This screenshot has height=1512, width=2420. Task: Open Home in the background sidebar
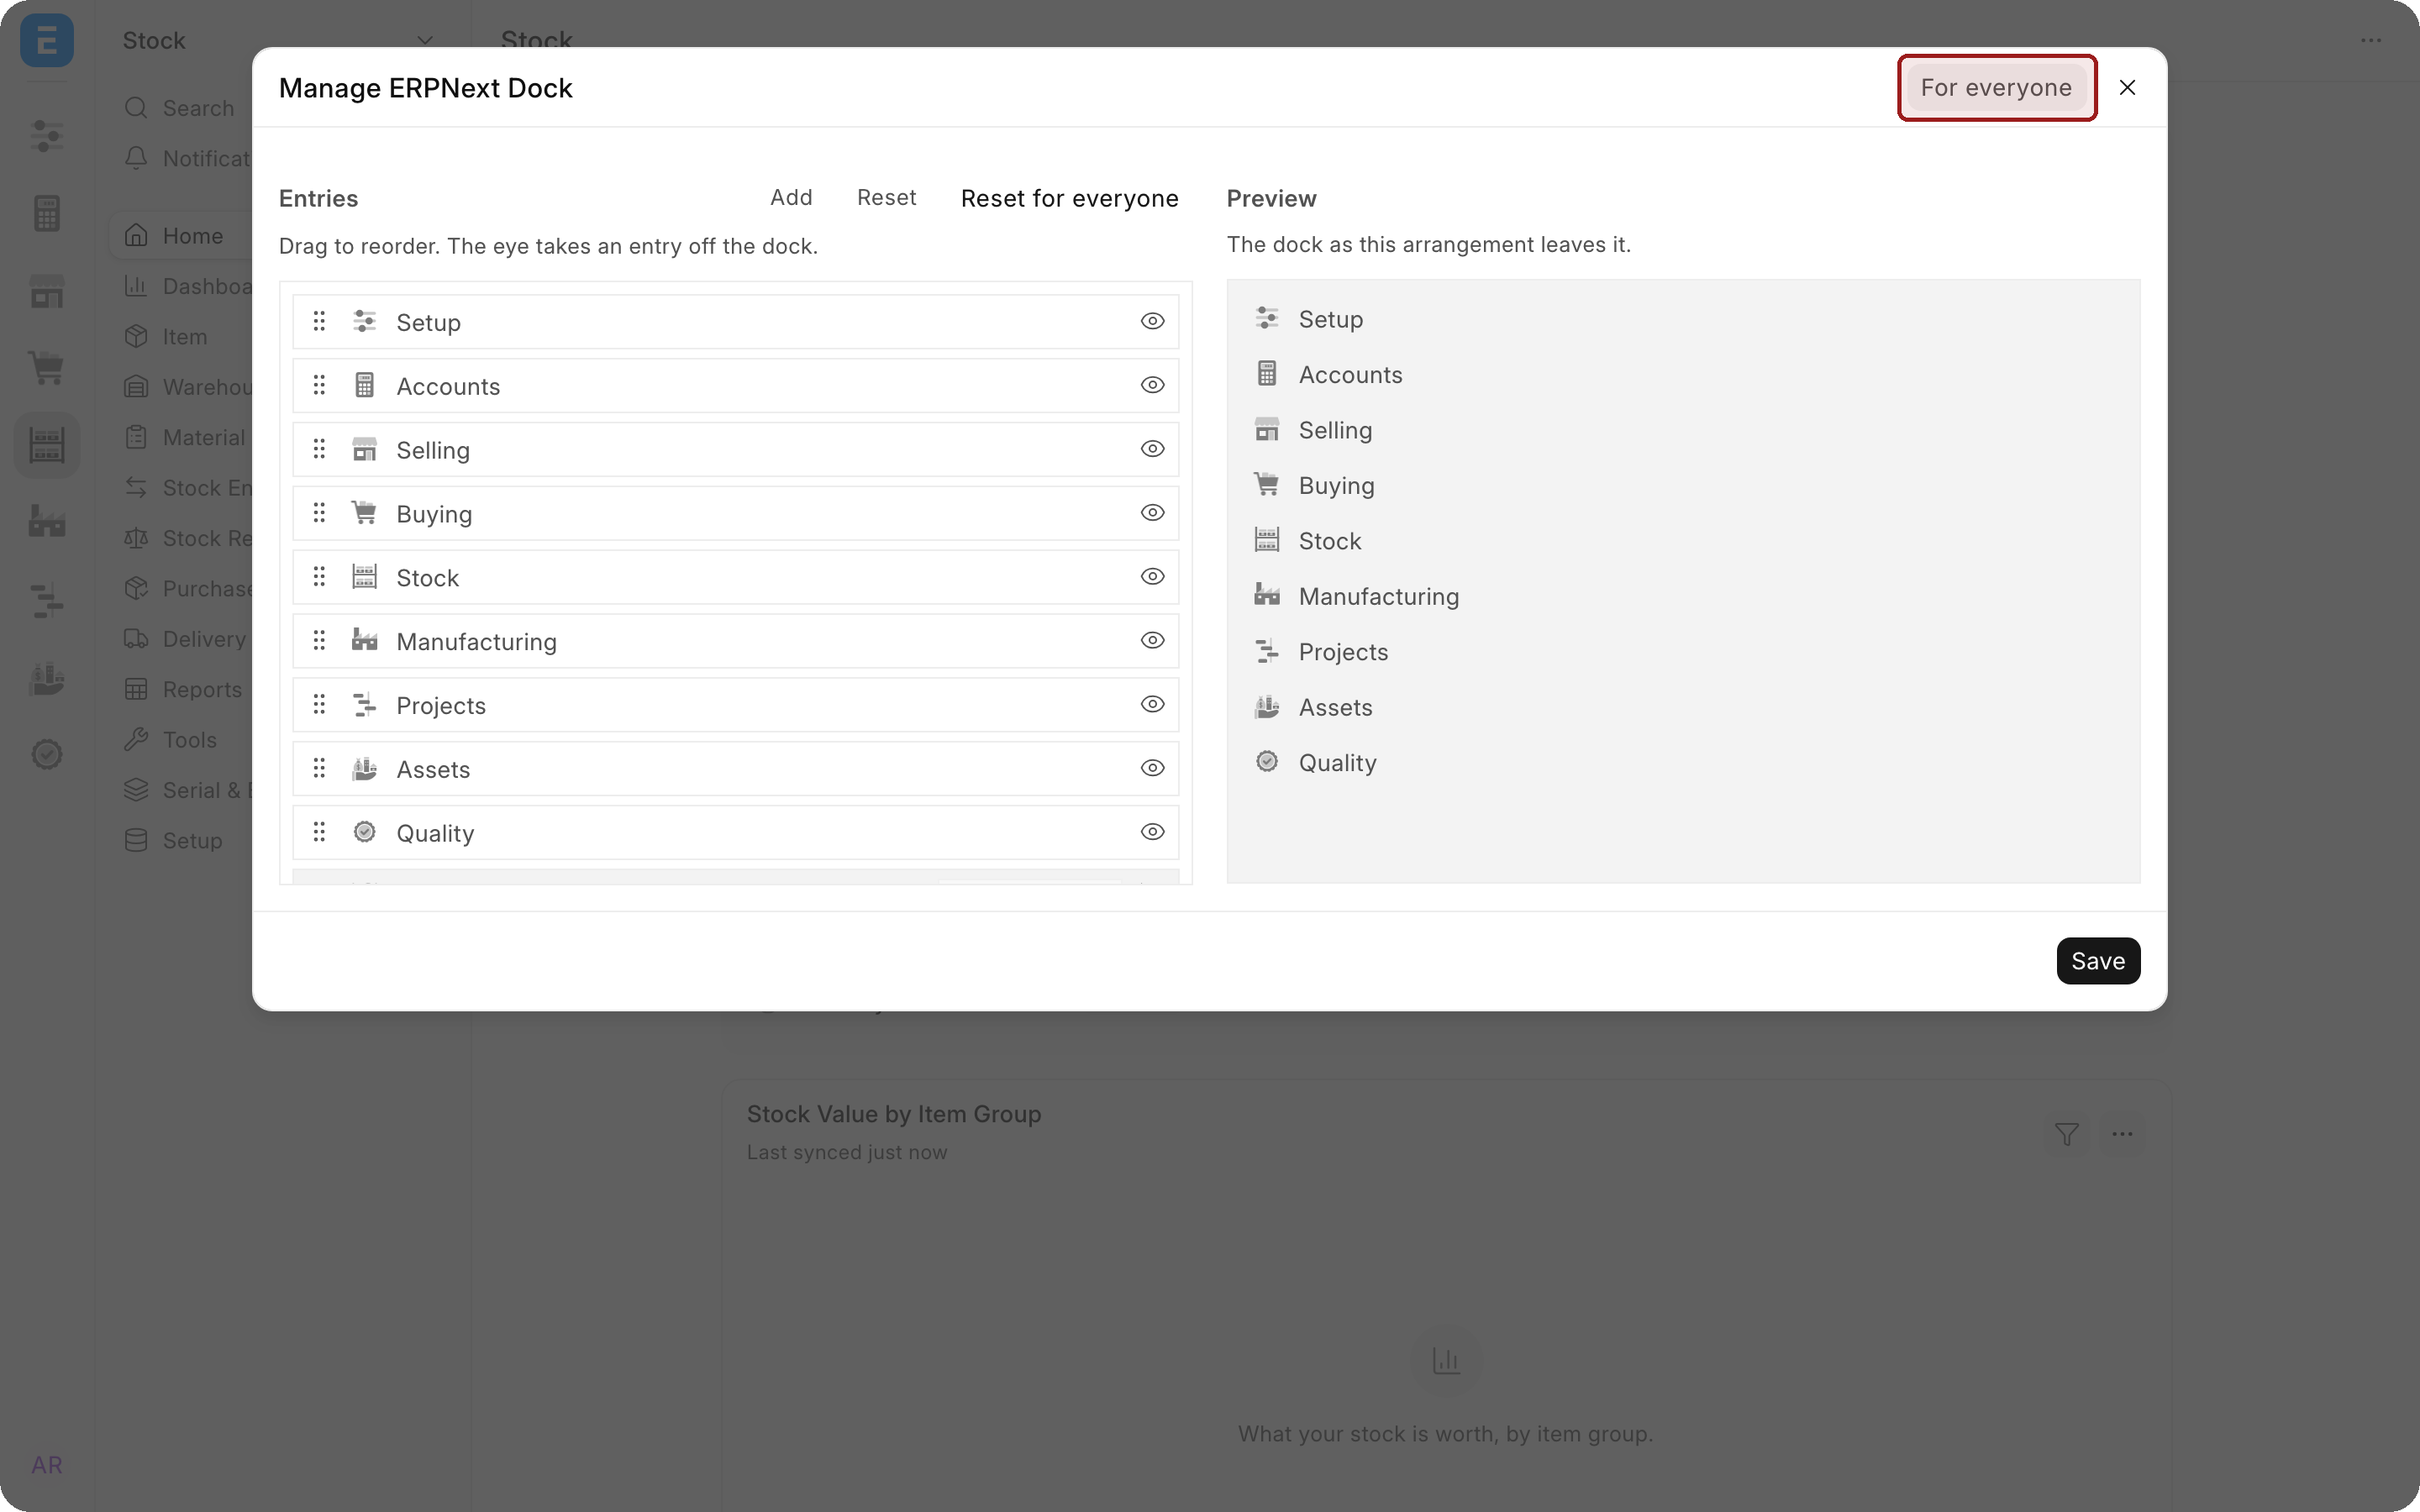click(x=180, y=236)
